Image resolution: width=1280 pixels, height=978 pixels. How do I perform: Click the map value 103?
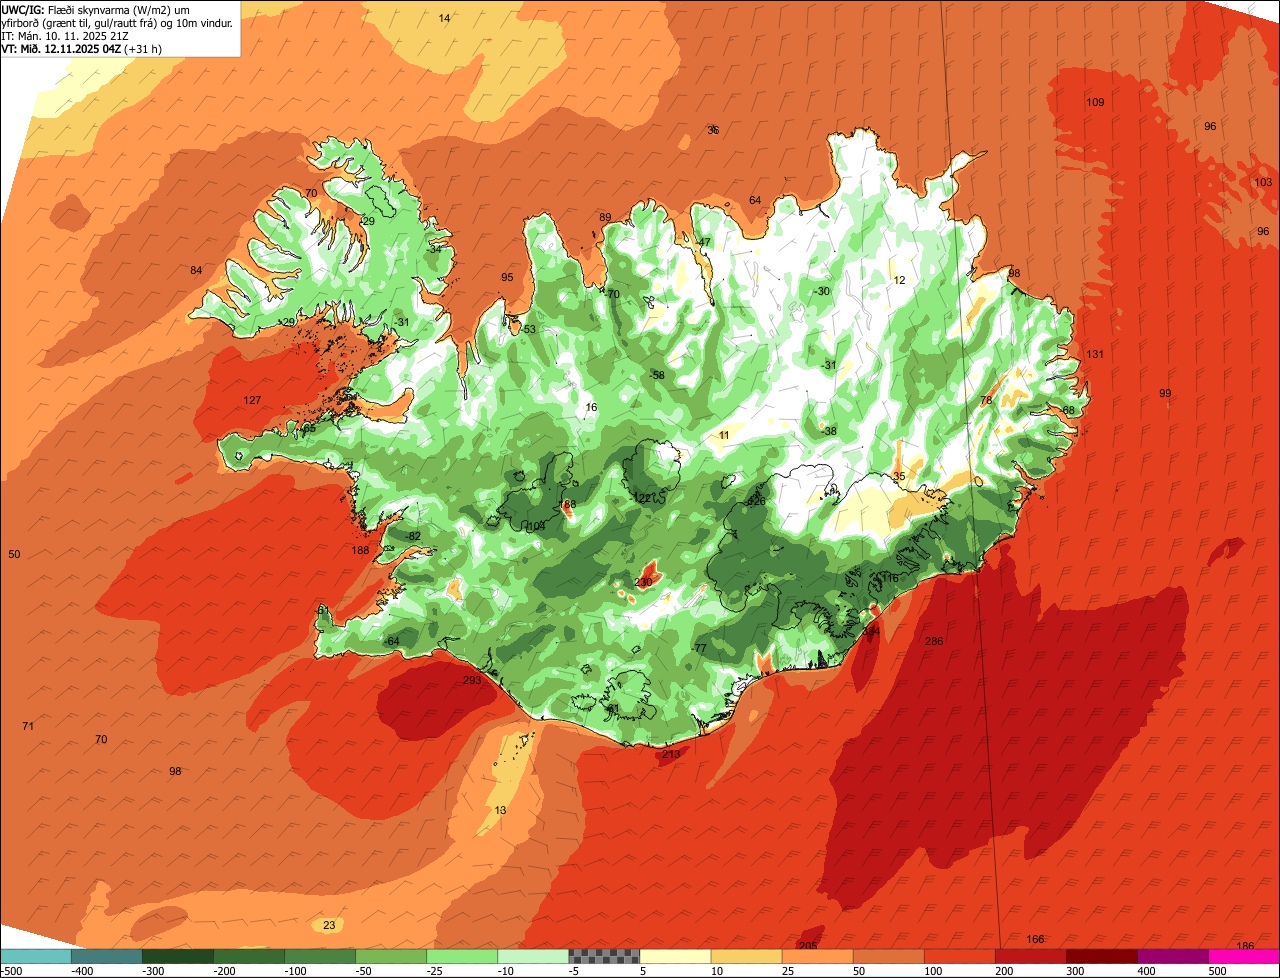1263,183
